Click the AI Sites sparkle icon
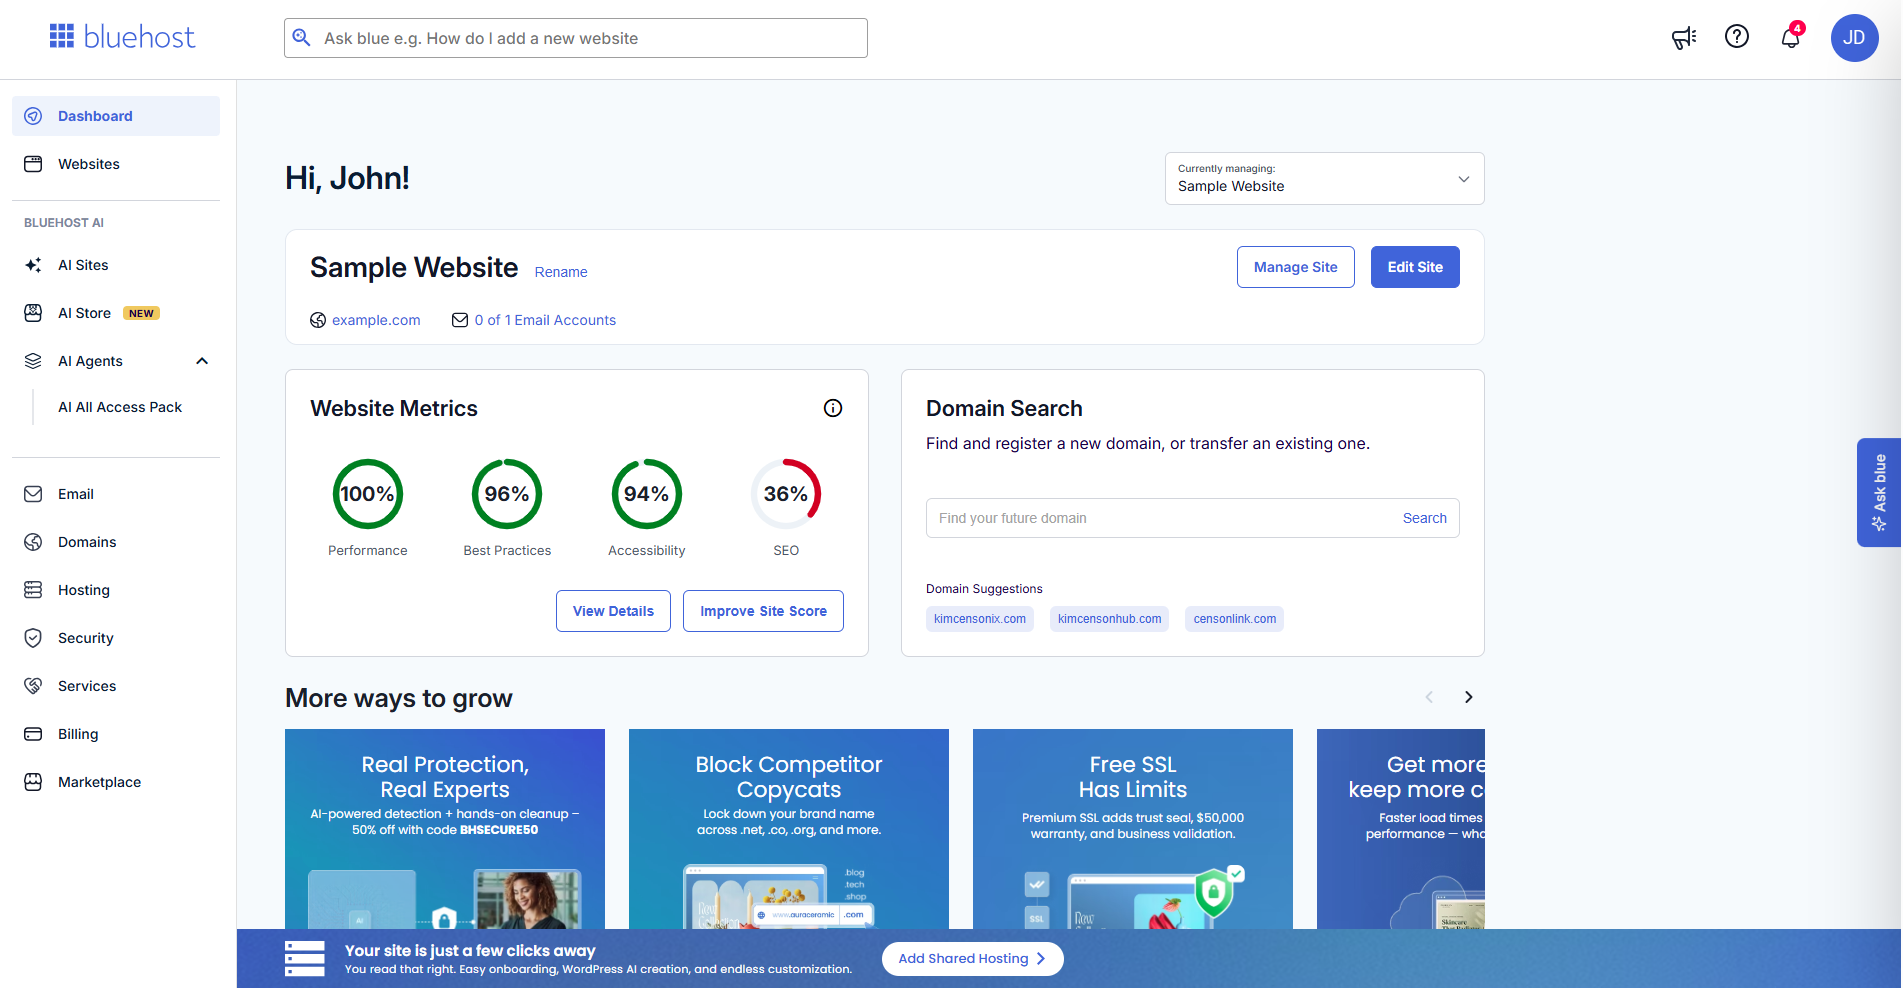This screenshot has height=988, width=1903. [x=33, y=265]
